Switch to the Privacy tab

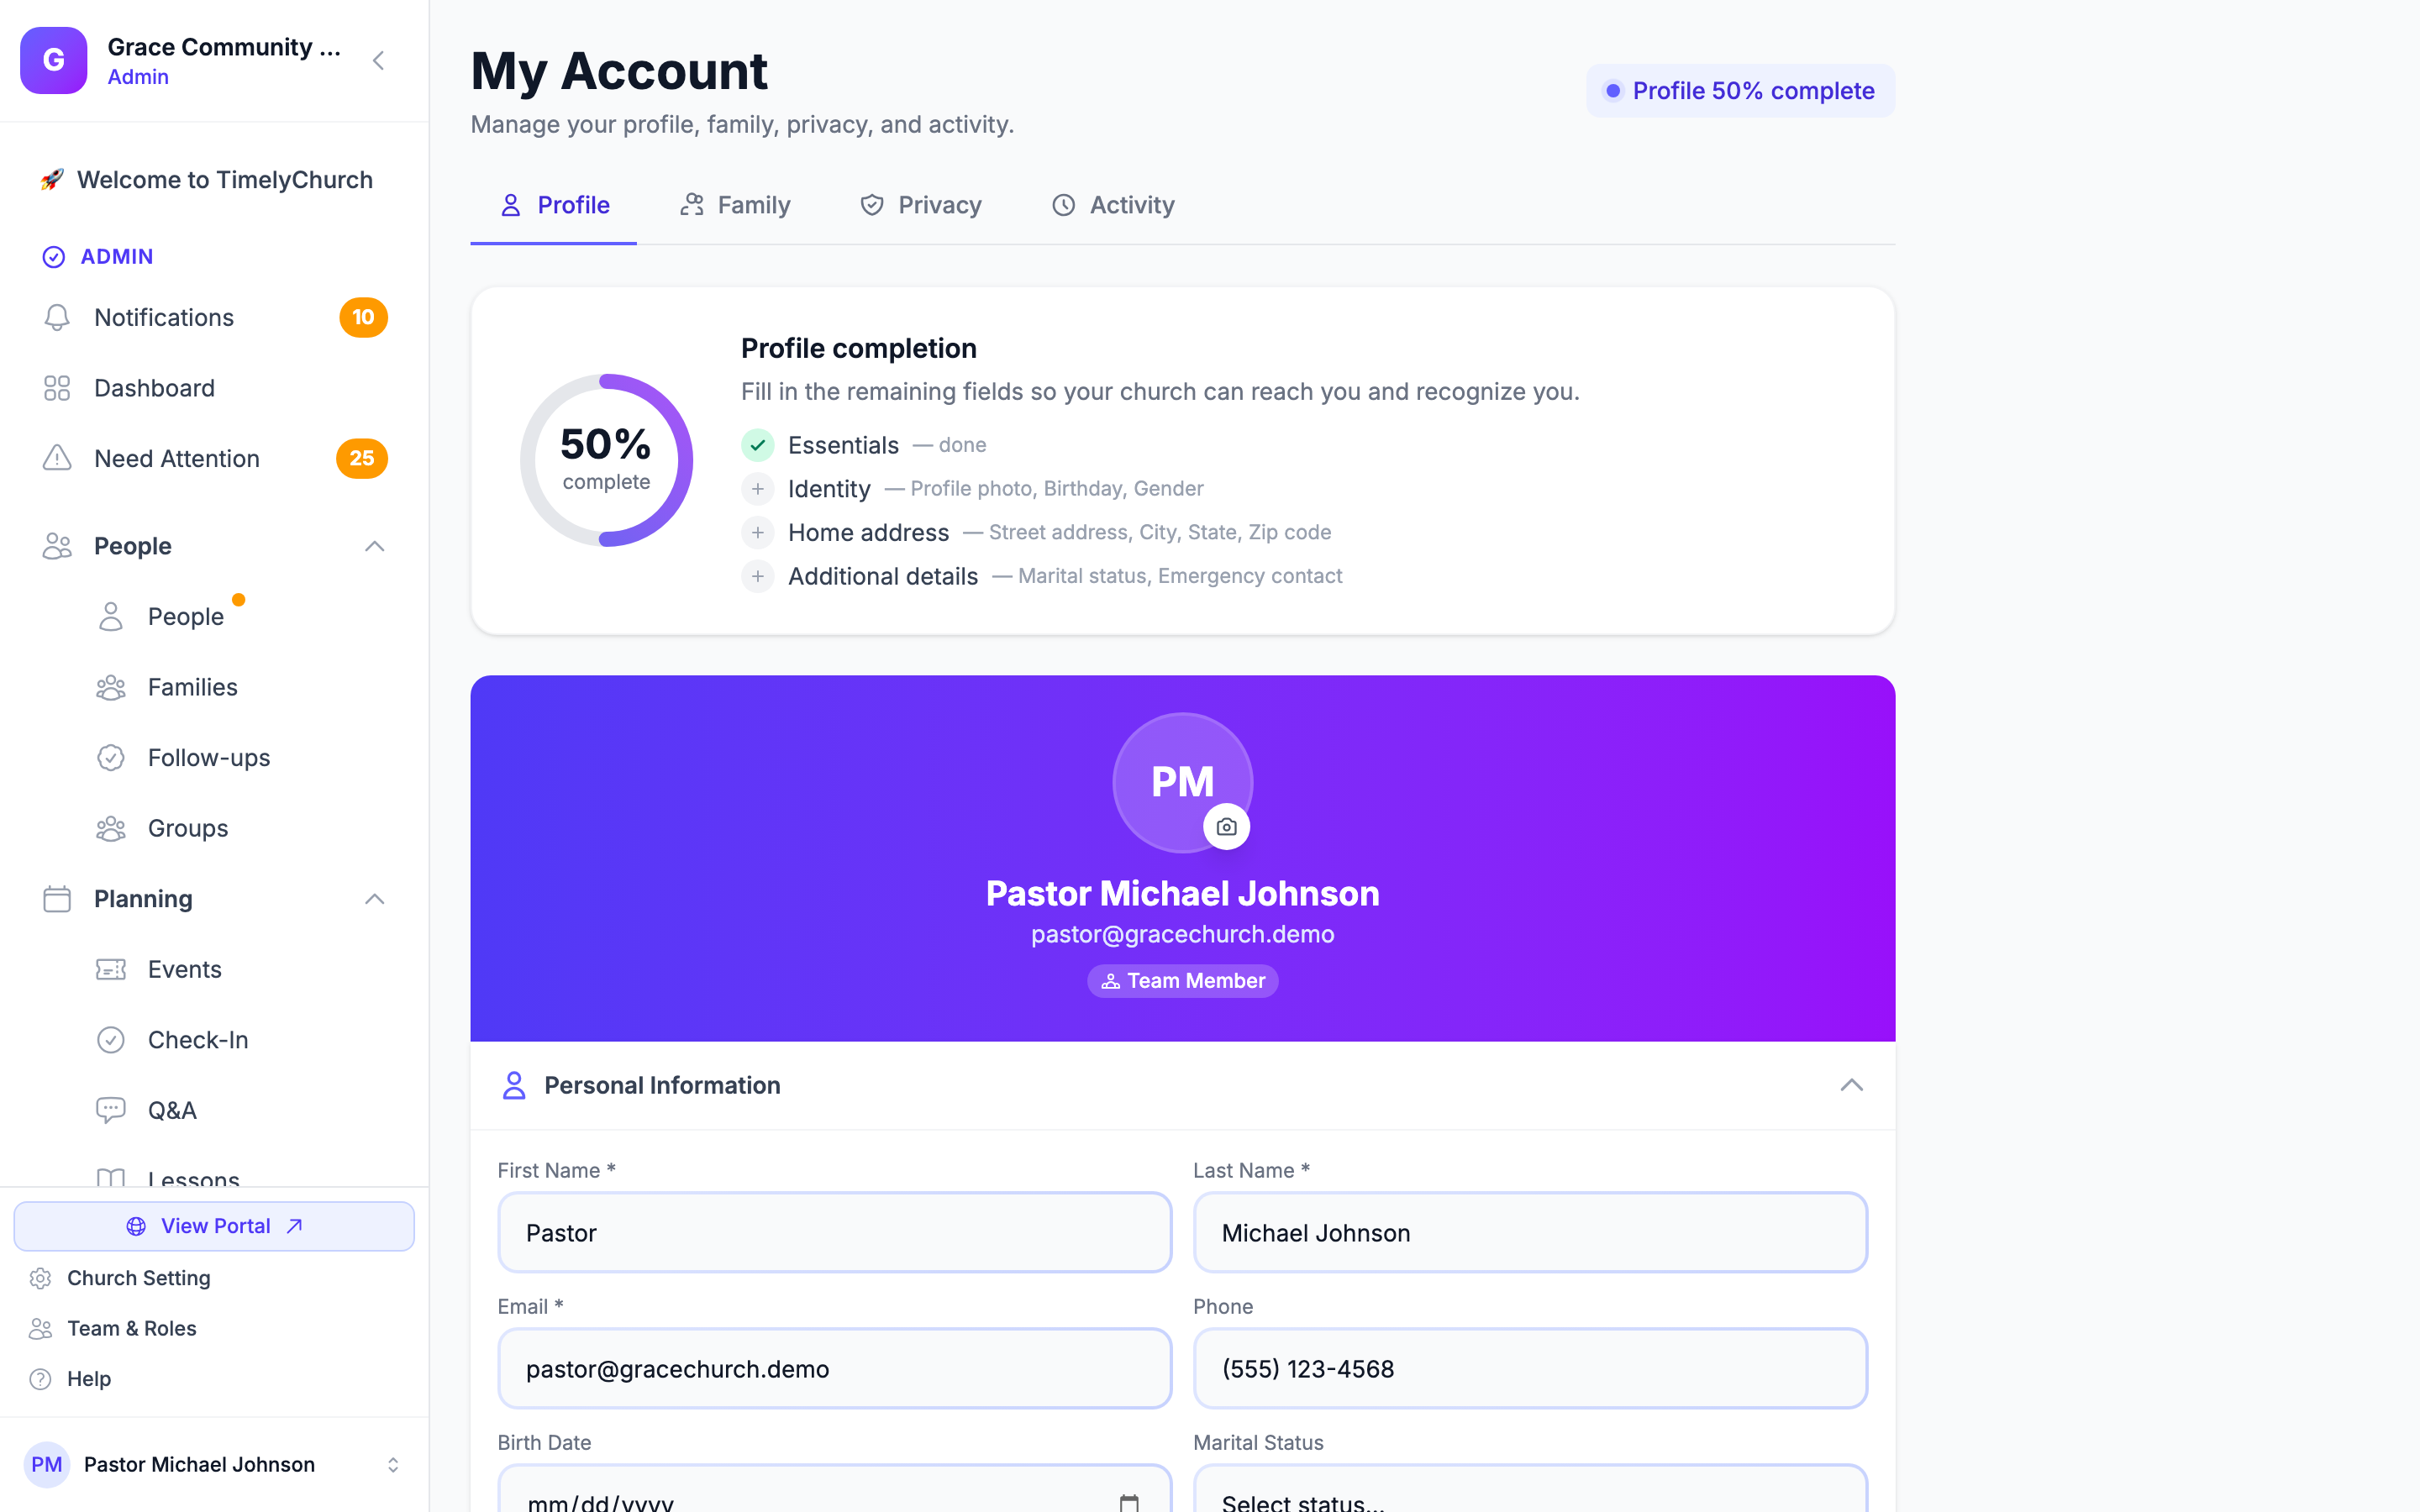tap(921, 205)
